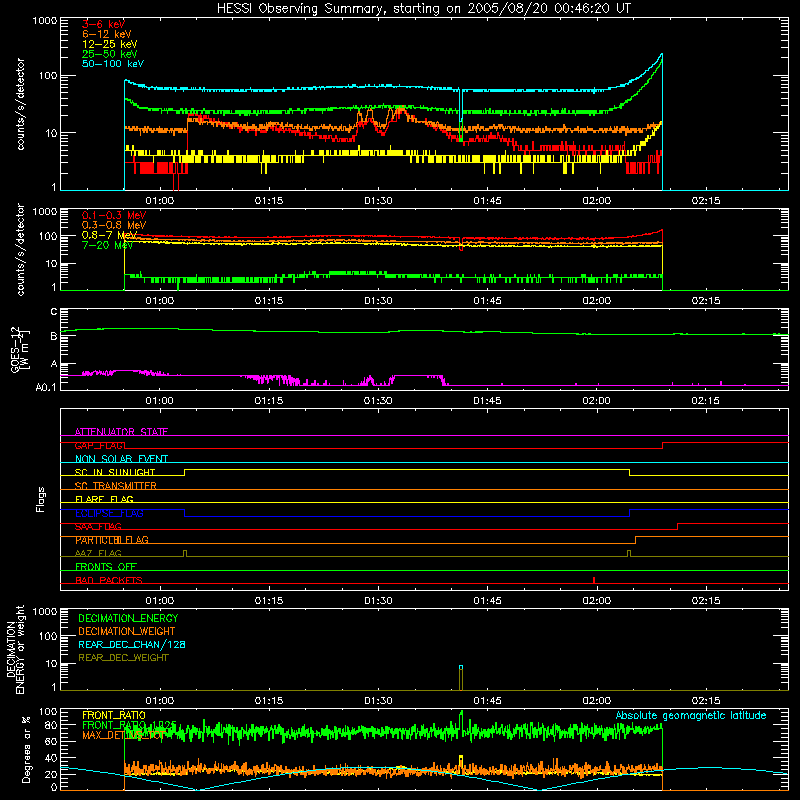Select the DECIMATION_WEIGHT legend label

point(127,631)
